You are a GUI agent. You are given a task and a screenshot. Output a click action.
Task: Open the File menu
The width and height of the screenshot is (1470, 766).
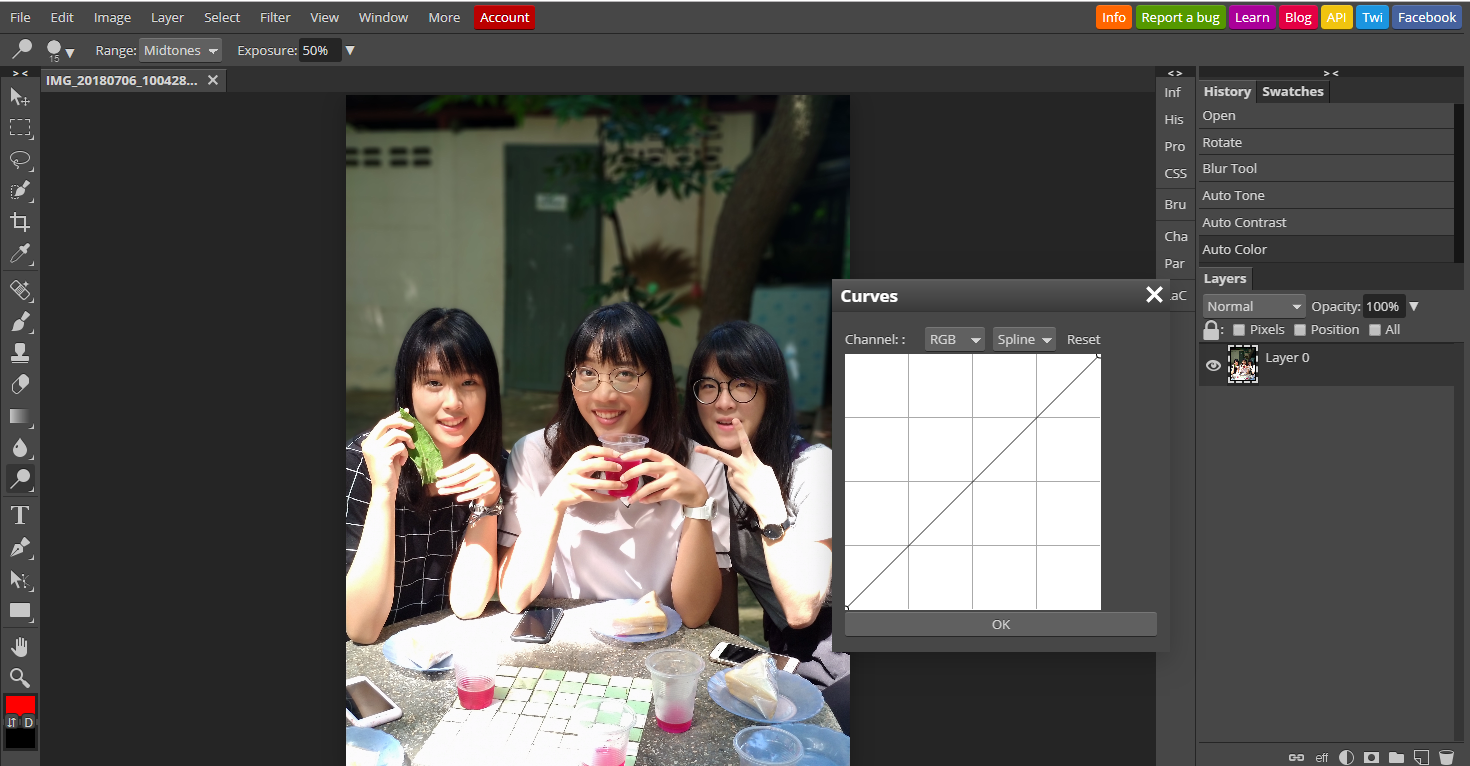pos(20,17)
